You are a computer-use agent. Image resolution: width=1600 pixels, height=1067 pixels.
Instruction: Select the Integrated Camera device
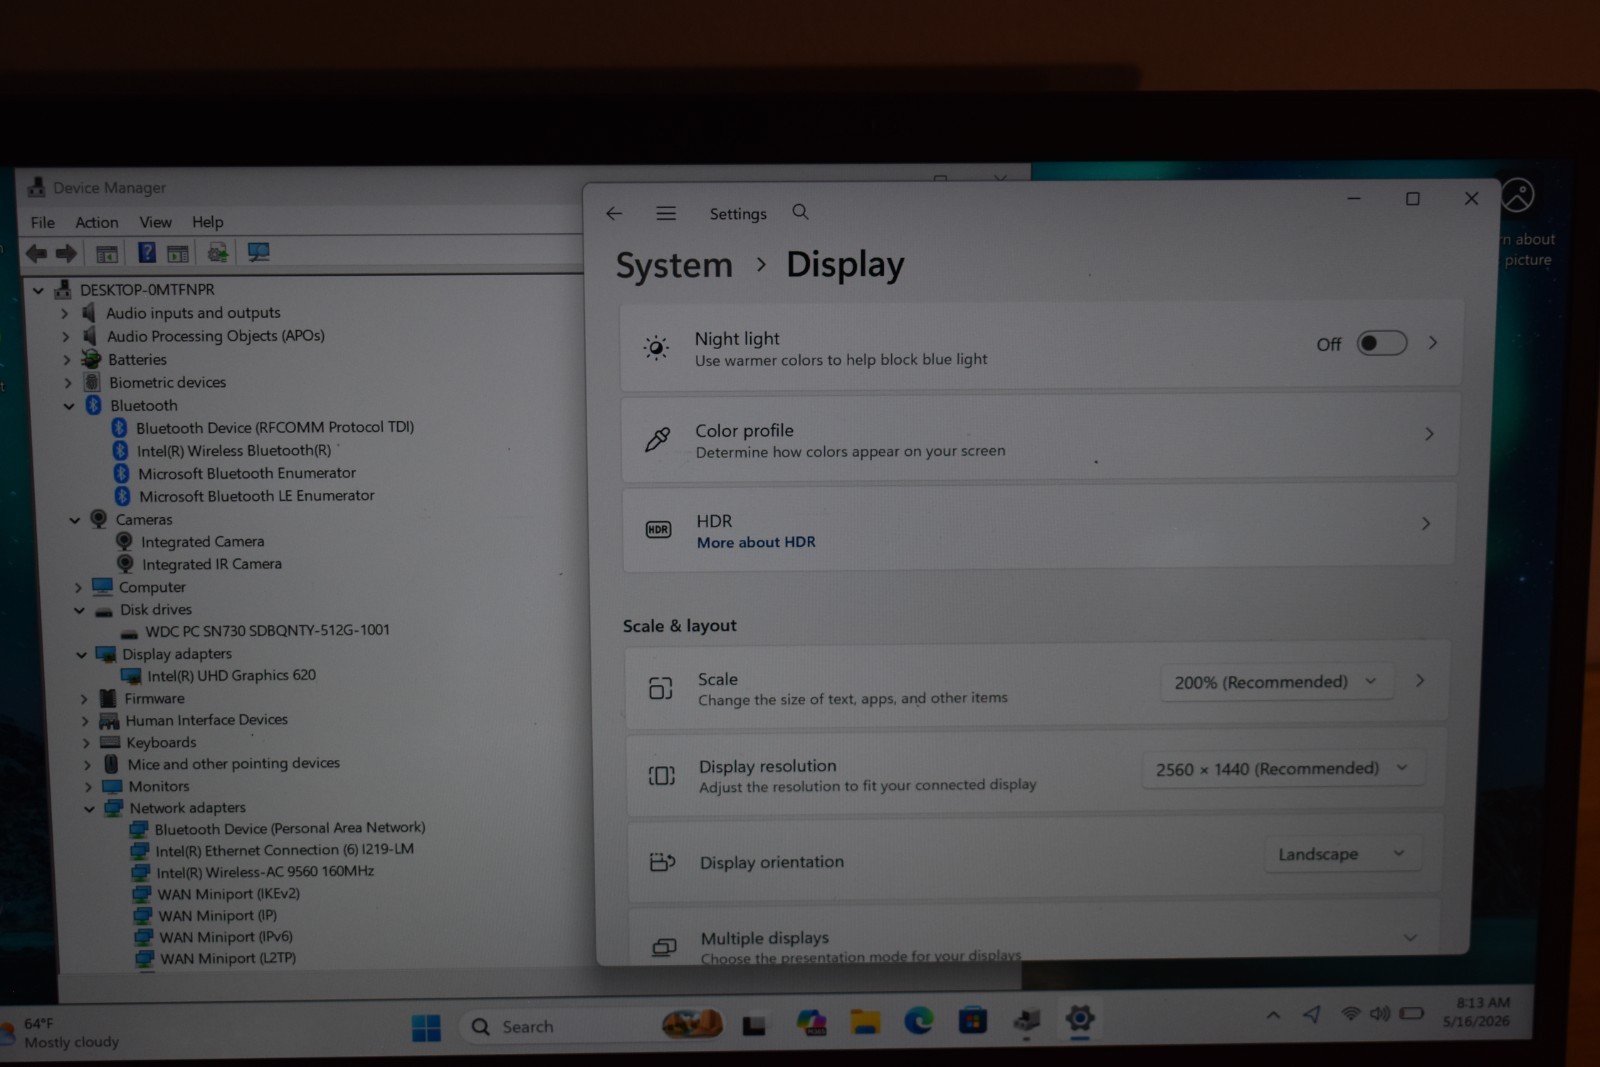pos(203,542)
